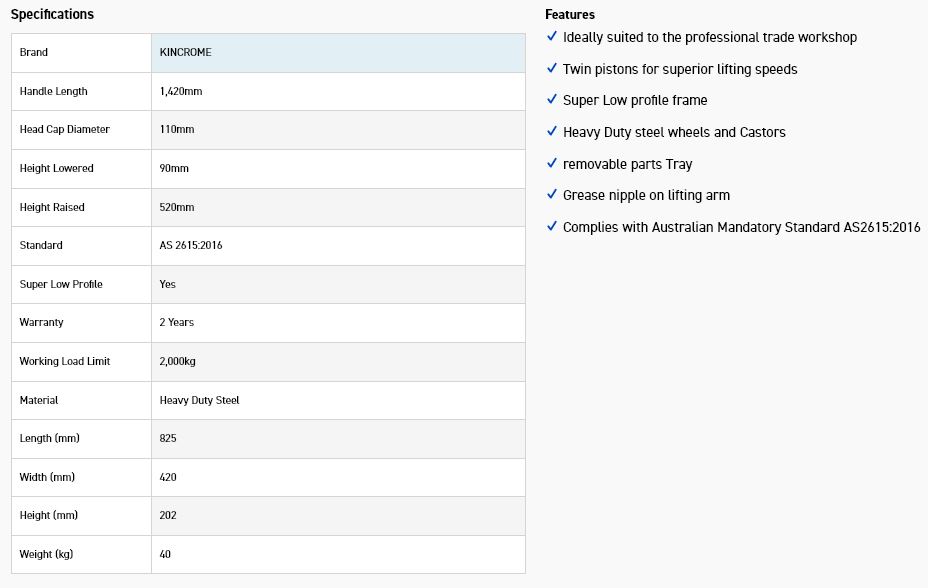Screen dimensions: 928x588
Task: Select the Heavy Duty Steel material value
Action: click(200, 400)
